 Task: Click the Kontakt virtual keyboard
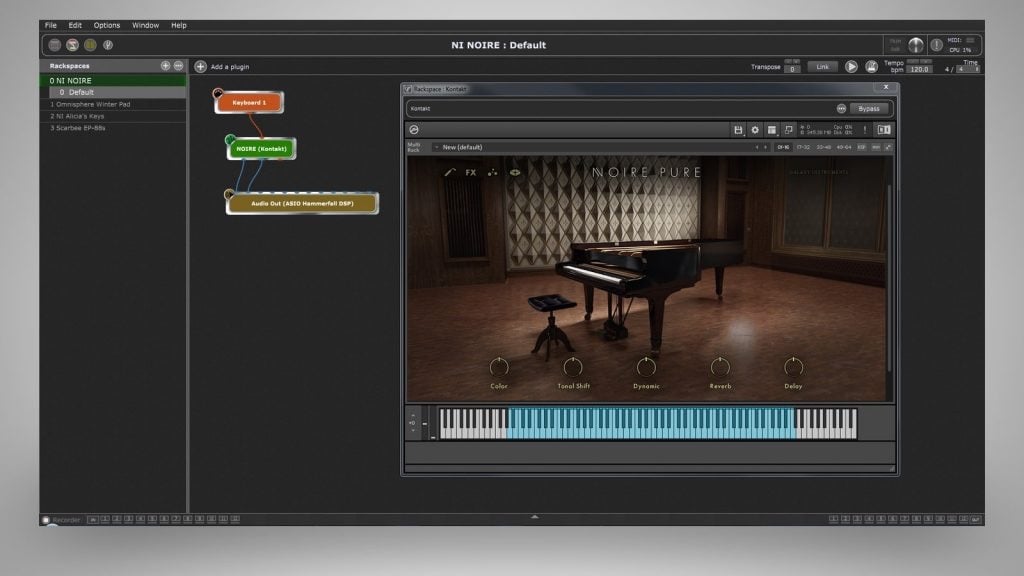[x=648, y=423]
